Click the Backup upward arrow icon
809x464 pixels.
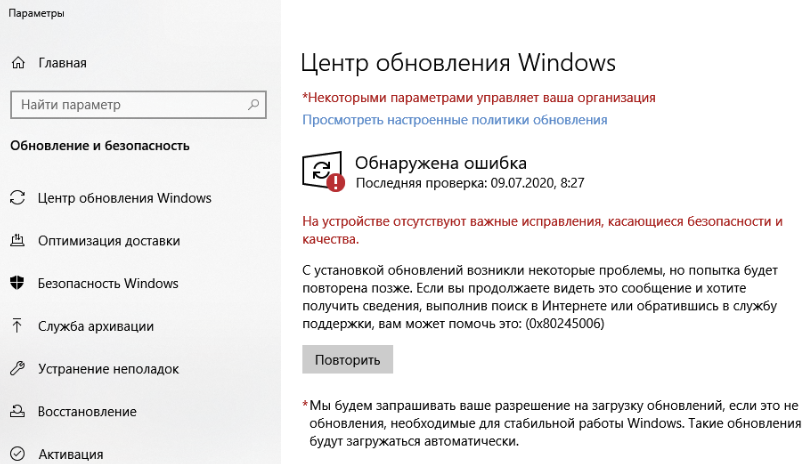click(x=17, y=326)
